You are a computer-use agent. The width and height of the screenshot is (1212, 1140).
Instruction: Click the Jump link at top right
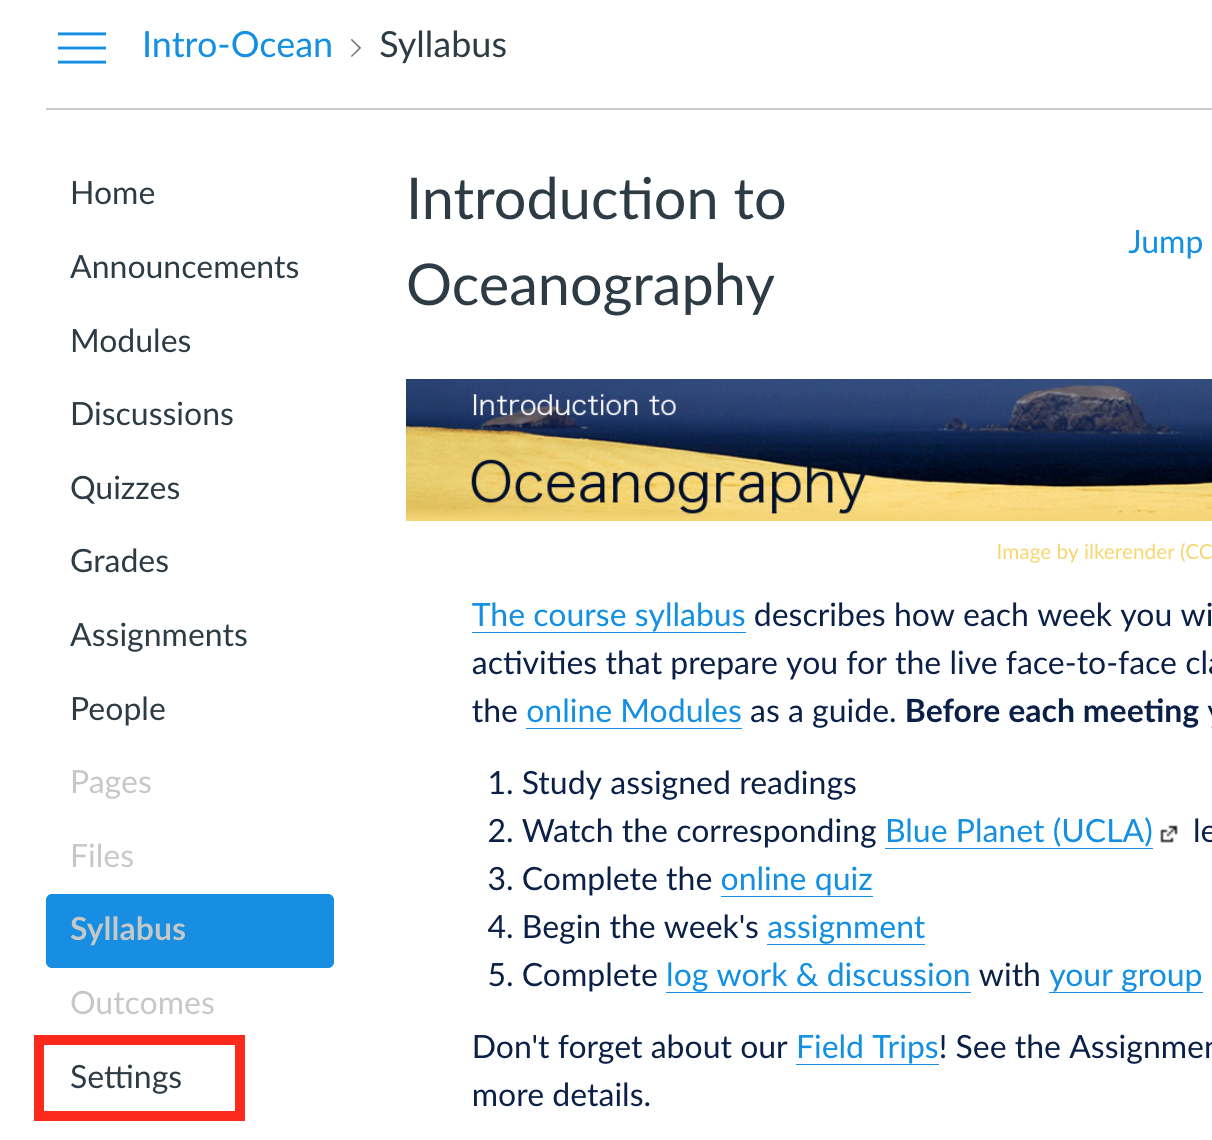1165,242
